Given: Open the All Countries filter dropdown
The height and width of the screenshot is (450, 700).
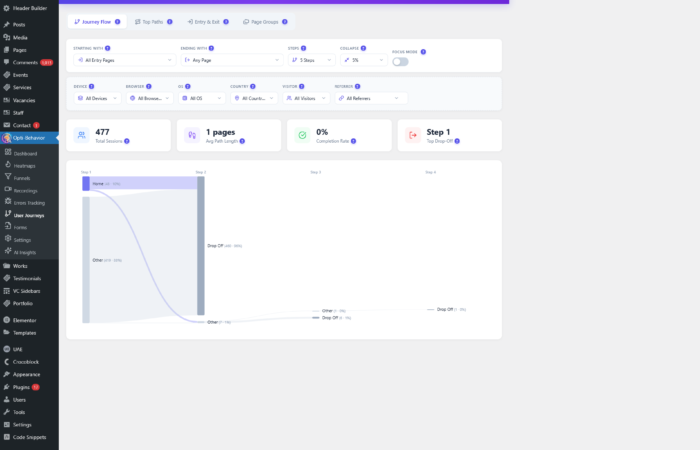Looking at the screenshot, I should pos(254,98).
